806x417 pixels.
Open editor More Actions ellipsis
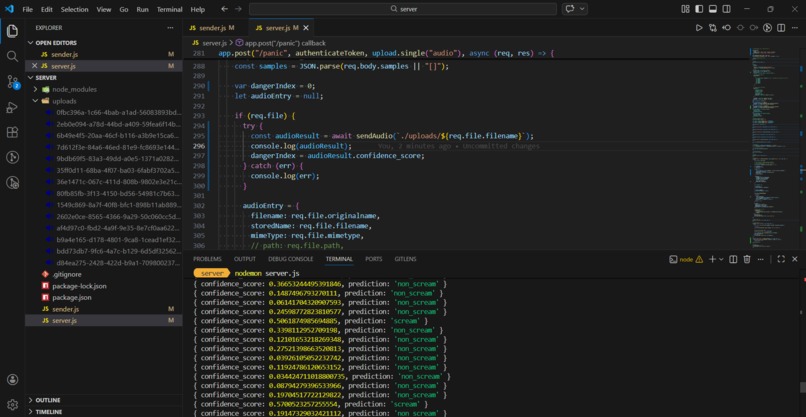point(795,28)
